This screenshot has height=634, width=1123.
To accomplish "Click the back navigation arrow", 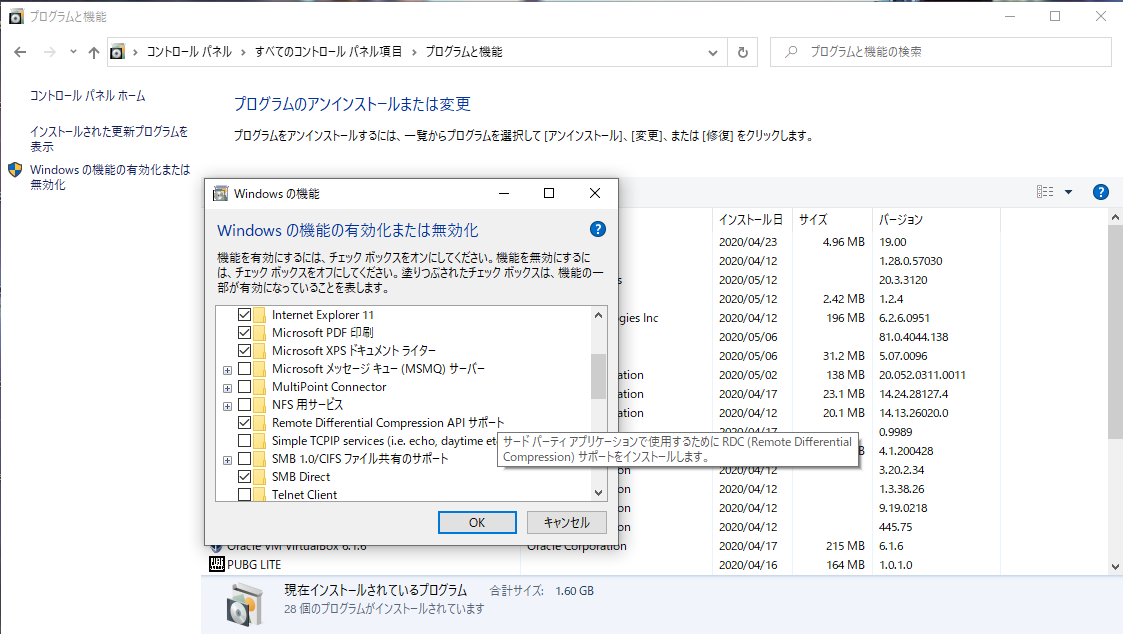I will pyautogui.click(x=20, y=52).
